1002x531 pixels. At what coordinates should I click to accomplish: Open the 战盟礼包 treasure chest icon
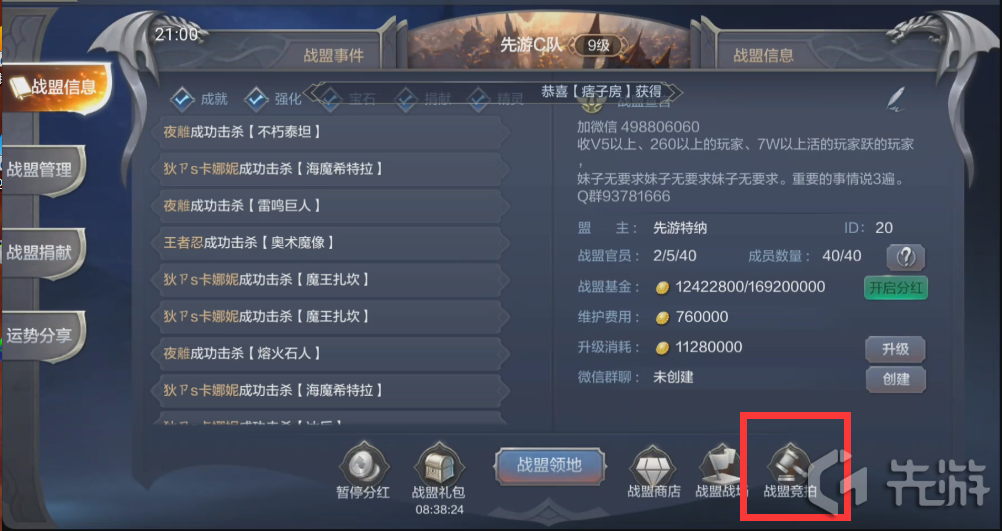pos(438,465)
